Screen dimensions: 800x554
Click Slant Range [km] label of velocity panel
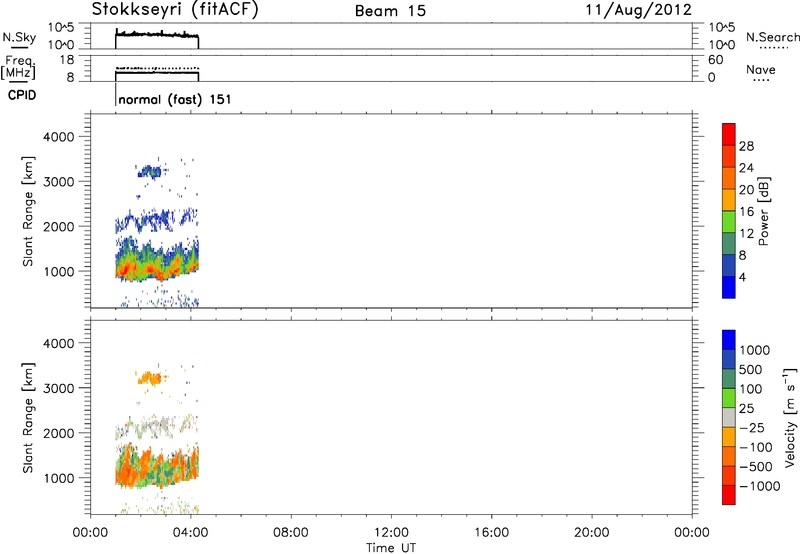tap(28, 418)
